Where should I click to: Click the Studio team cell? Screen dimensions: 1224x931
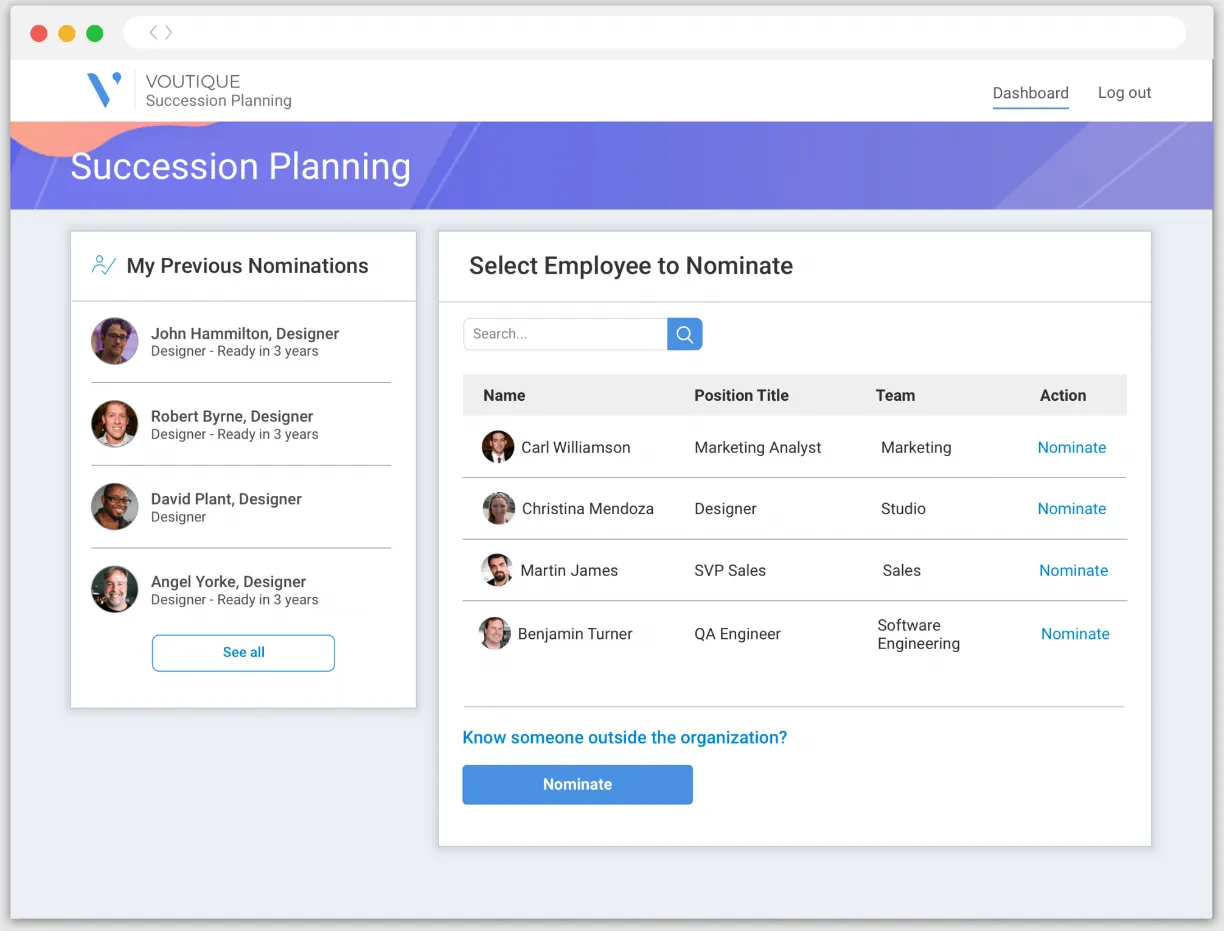tap(903, 508)
